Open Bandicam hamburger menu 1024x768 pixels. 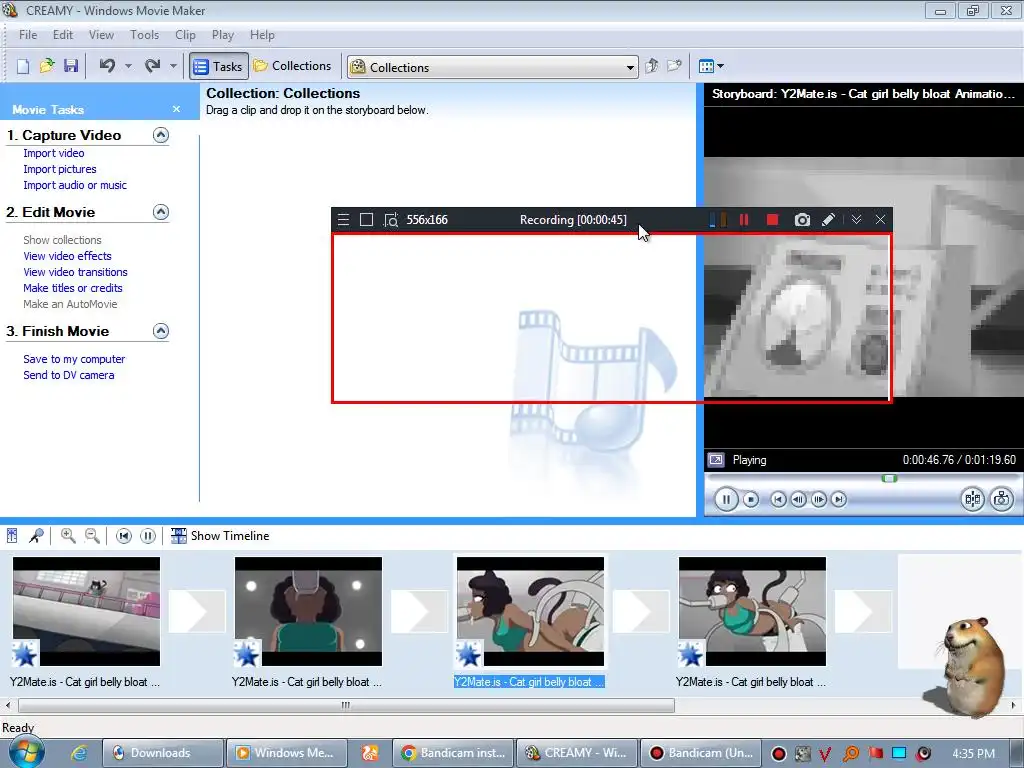pos(344,219)
